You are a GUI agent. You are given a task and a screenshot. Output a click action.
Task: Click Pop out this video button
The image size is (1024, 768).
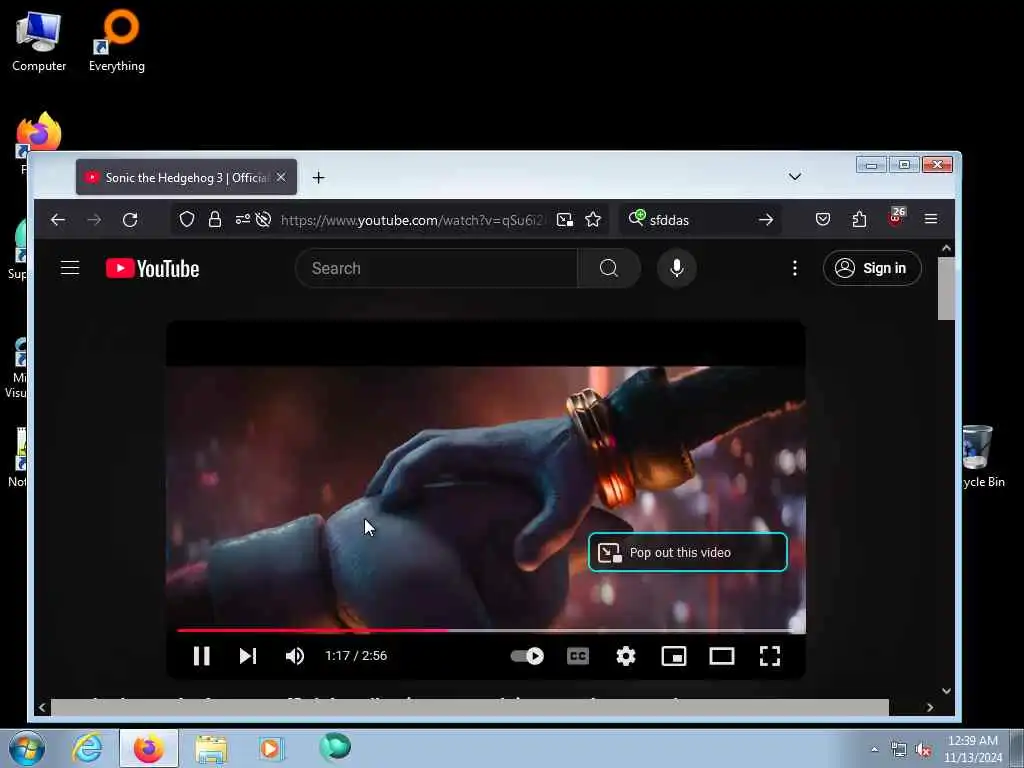[688, 552]
